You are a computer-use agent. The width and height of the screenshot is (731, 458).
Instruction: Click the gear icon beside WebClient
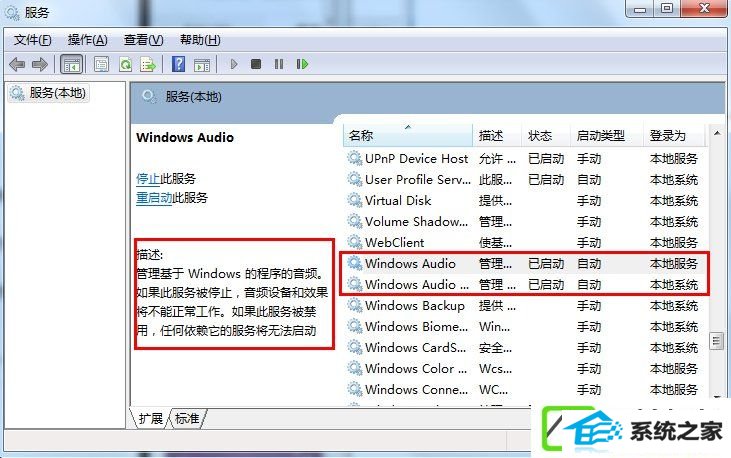point(355,243)
